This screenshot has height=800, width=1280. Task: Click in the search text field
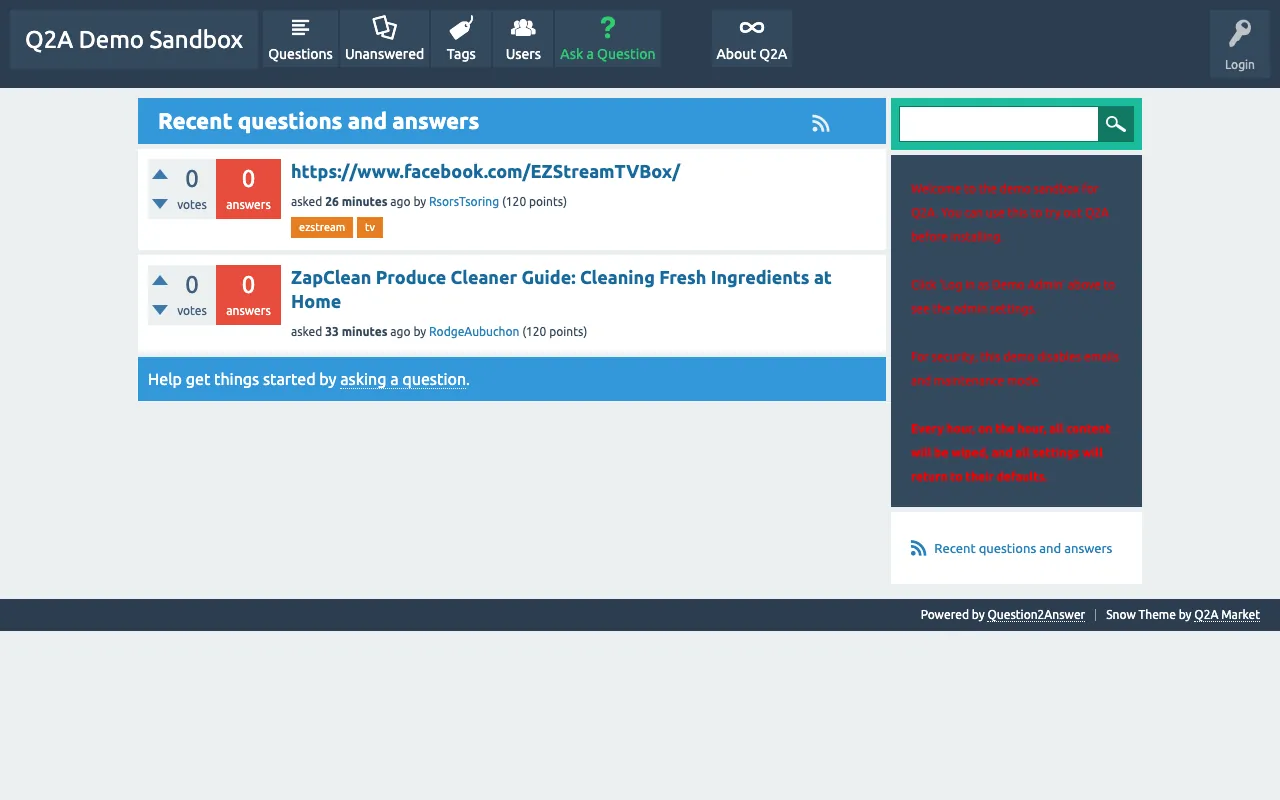[999, 124]
